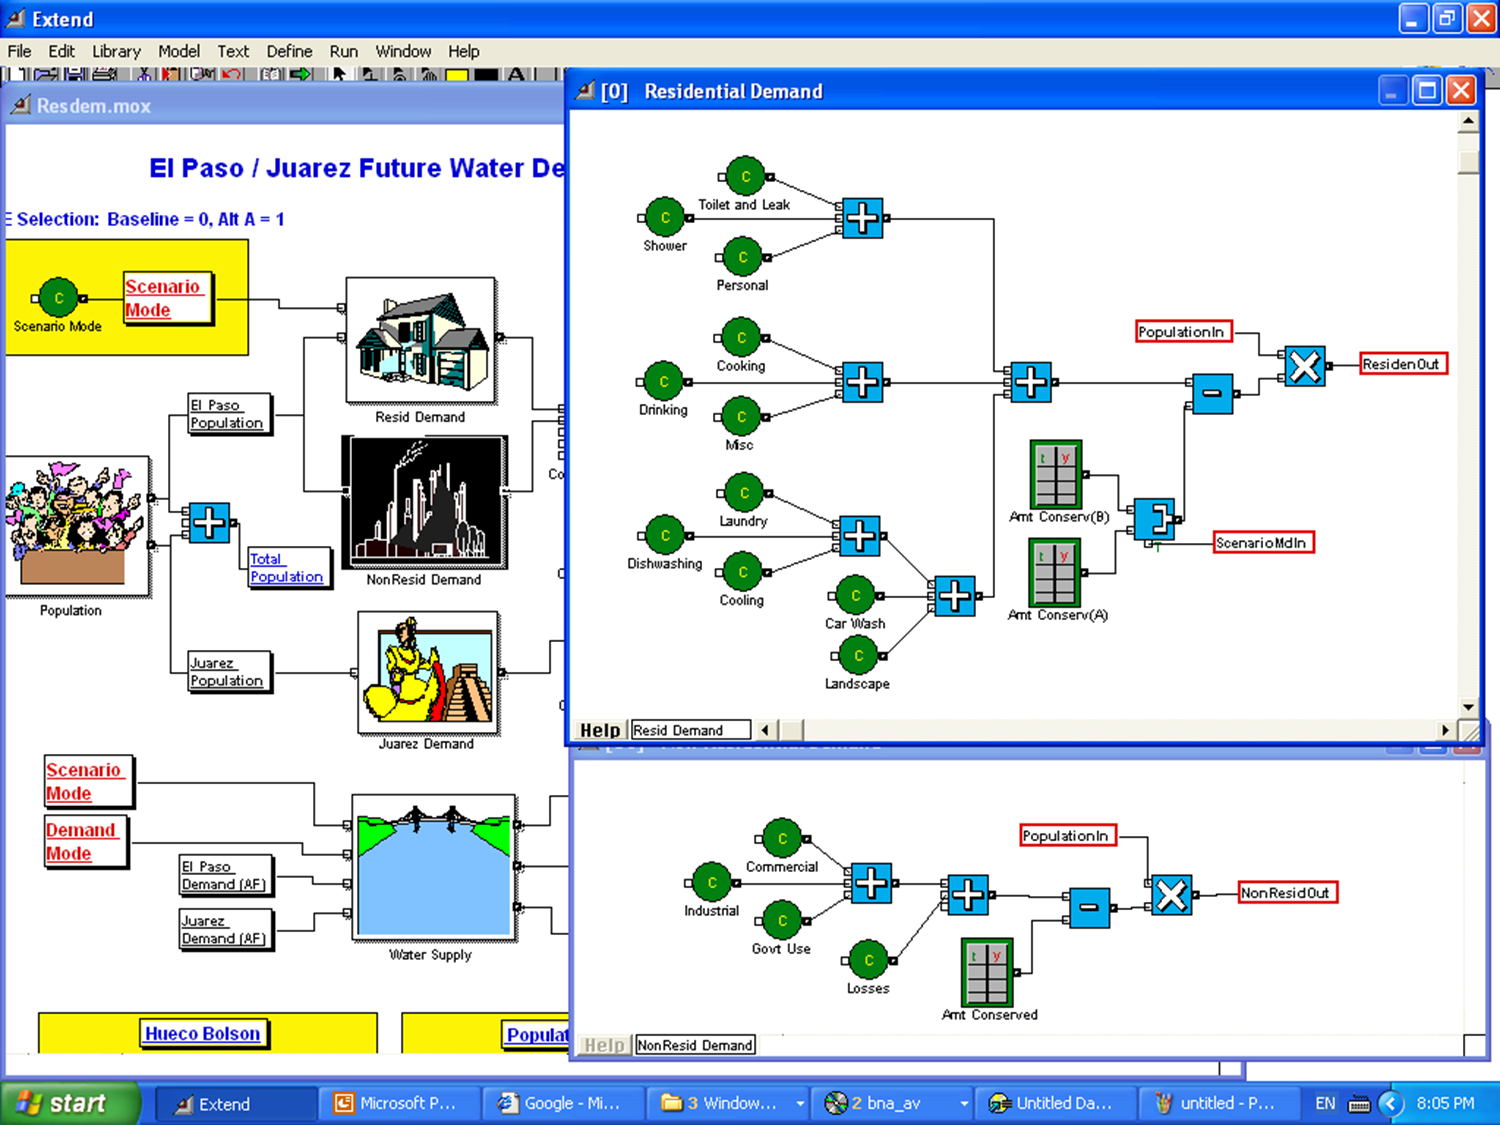Click the red Scenario Mode label in yellow box

pyautogui.click(x=166, y=298)
